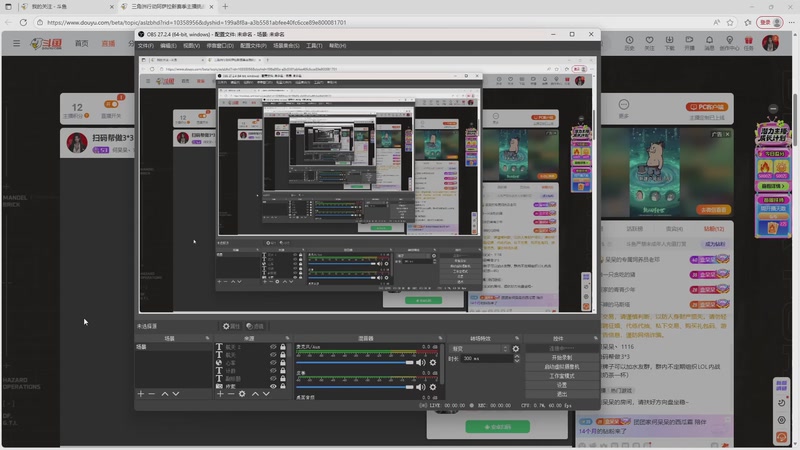Click the 属性 properties button above the docks
The height and width of the screenshot is (450, 800).
click(231, 326)
